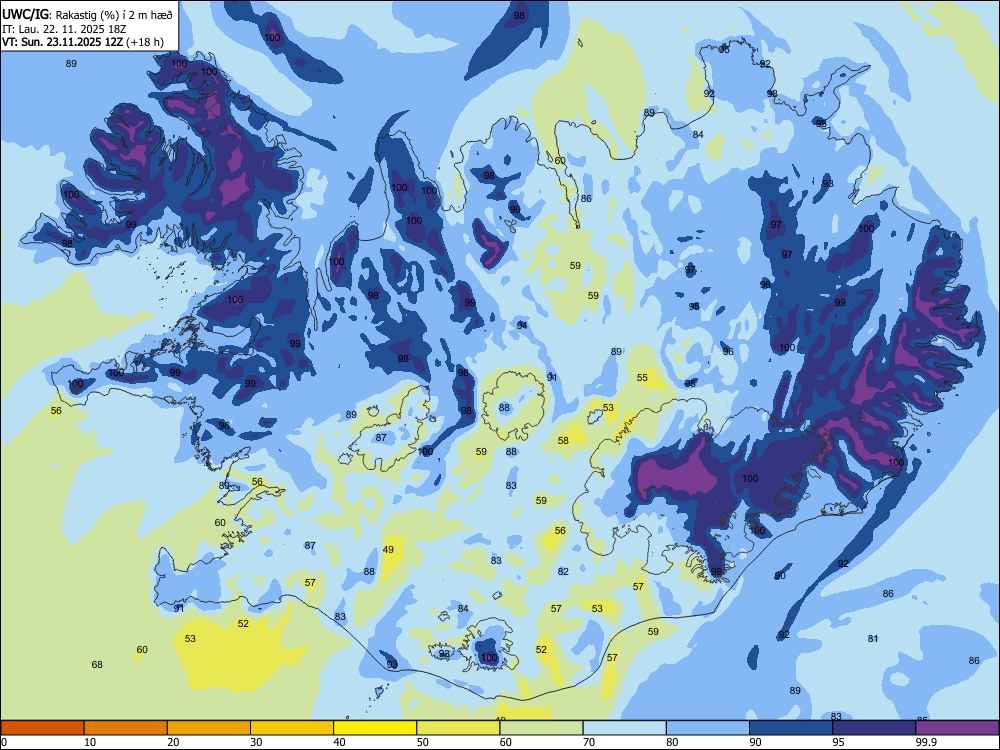Click the pale yellow 50–60 legend swatch
The image size is (1000, 750).
458,728
